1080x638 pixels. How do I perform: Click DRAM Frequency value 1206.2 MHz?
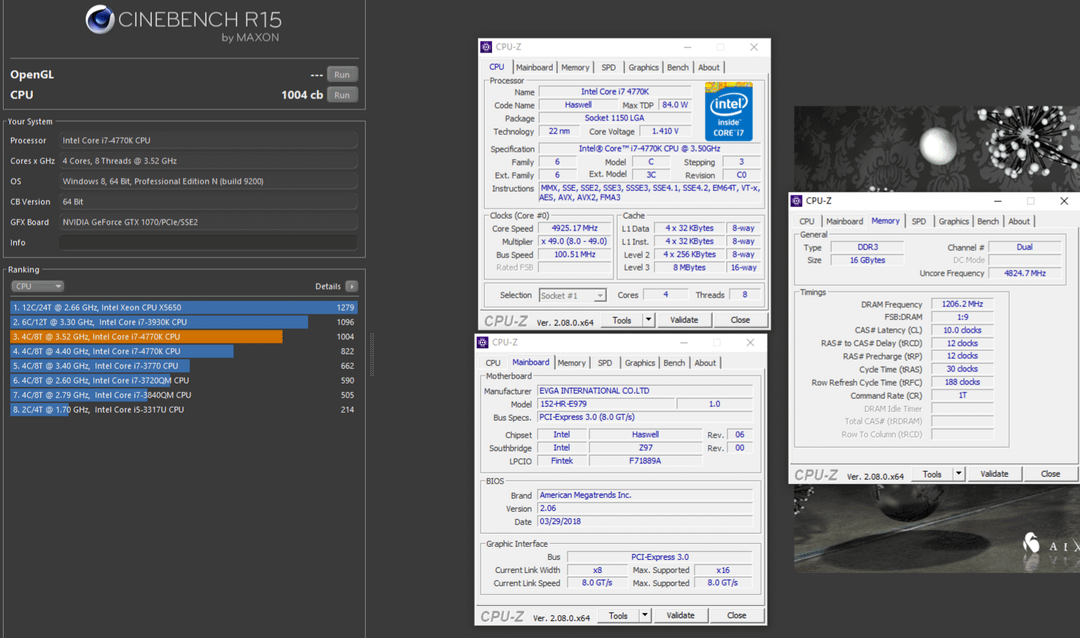[x=962, y=304]
